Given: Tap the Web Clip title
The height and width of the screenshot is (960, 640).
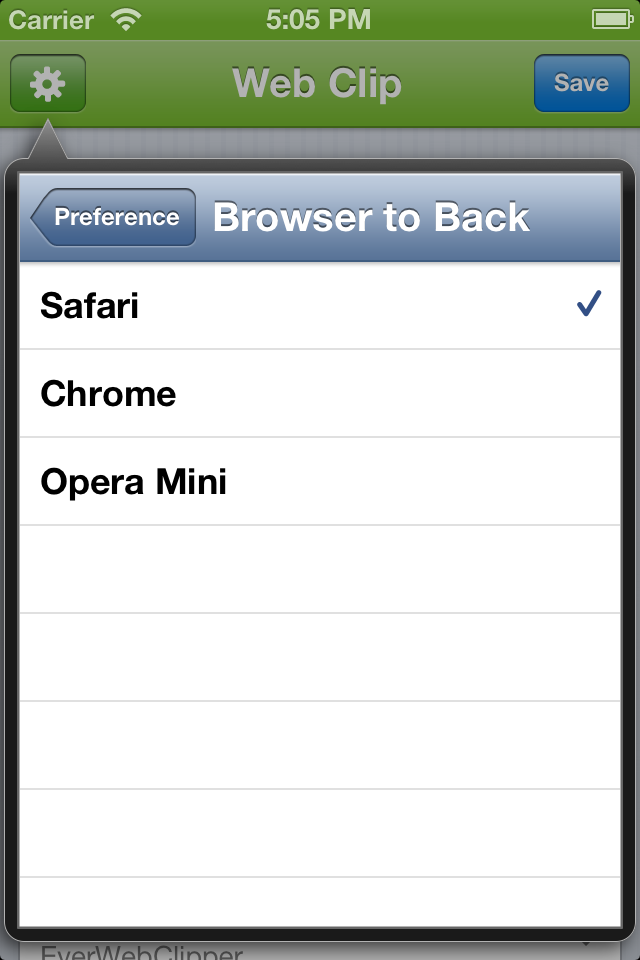Looking at the screenshot, I should pyautogui.click(x=317, y=83).
